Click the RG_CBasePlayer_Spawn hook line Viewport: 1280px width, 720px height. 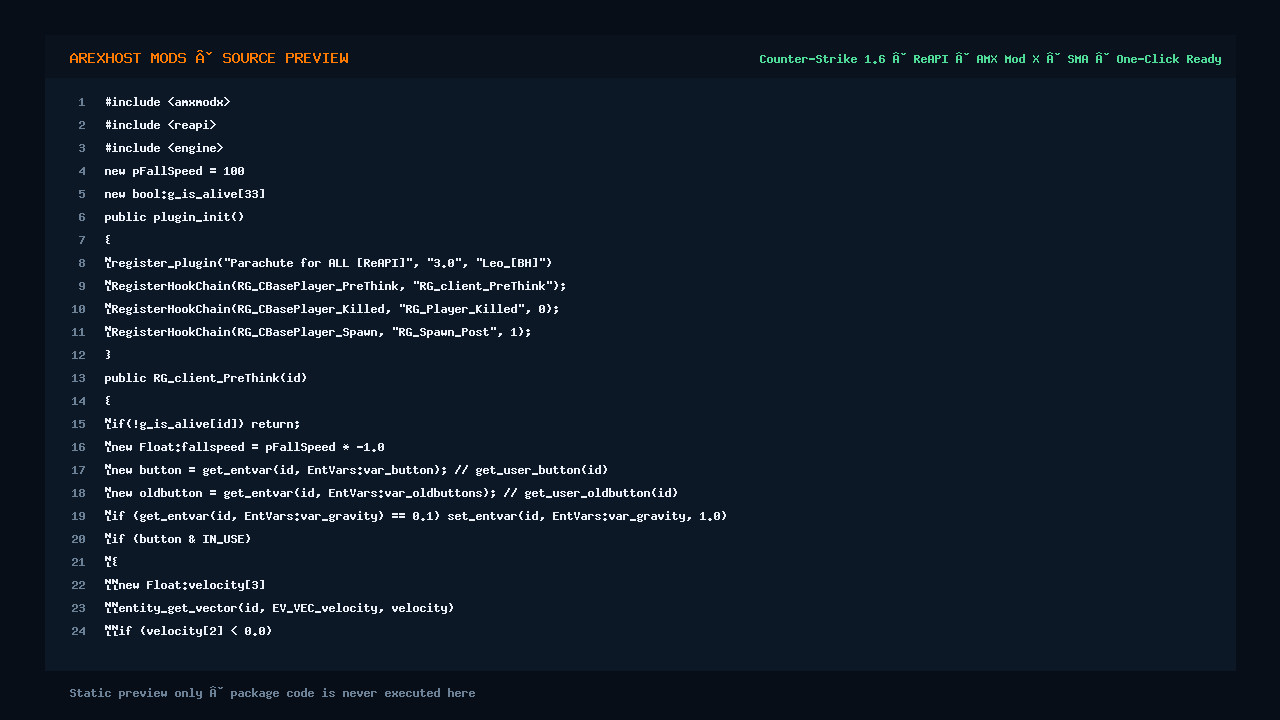pos(318,332)
